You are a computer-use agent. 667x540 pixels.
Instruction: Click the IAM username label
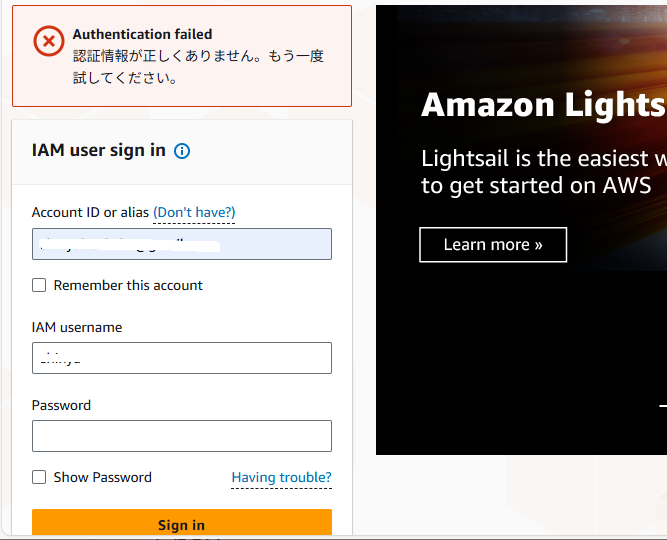click(x=77, y=327)
